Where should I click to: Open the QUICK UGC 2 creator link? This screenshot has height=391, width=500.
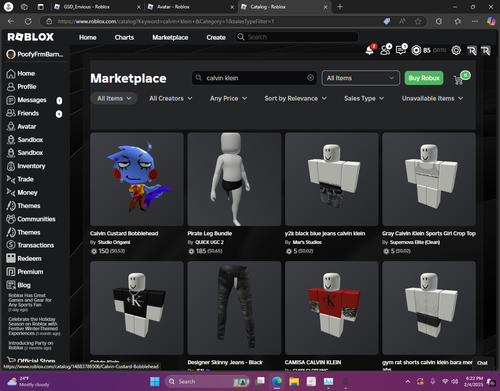click(x=209, y=242)
